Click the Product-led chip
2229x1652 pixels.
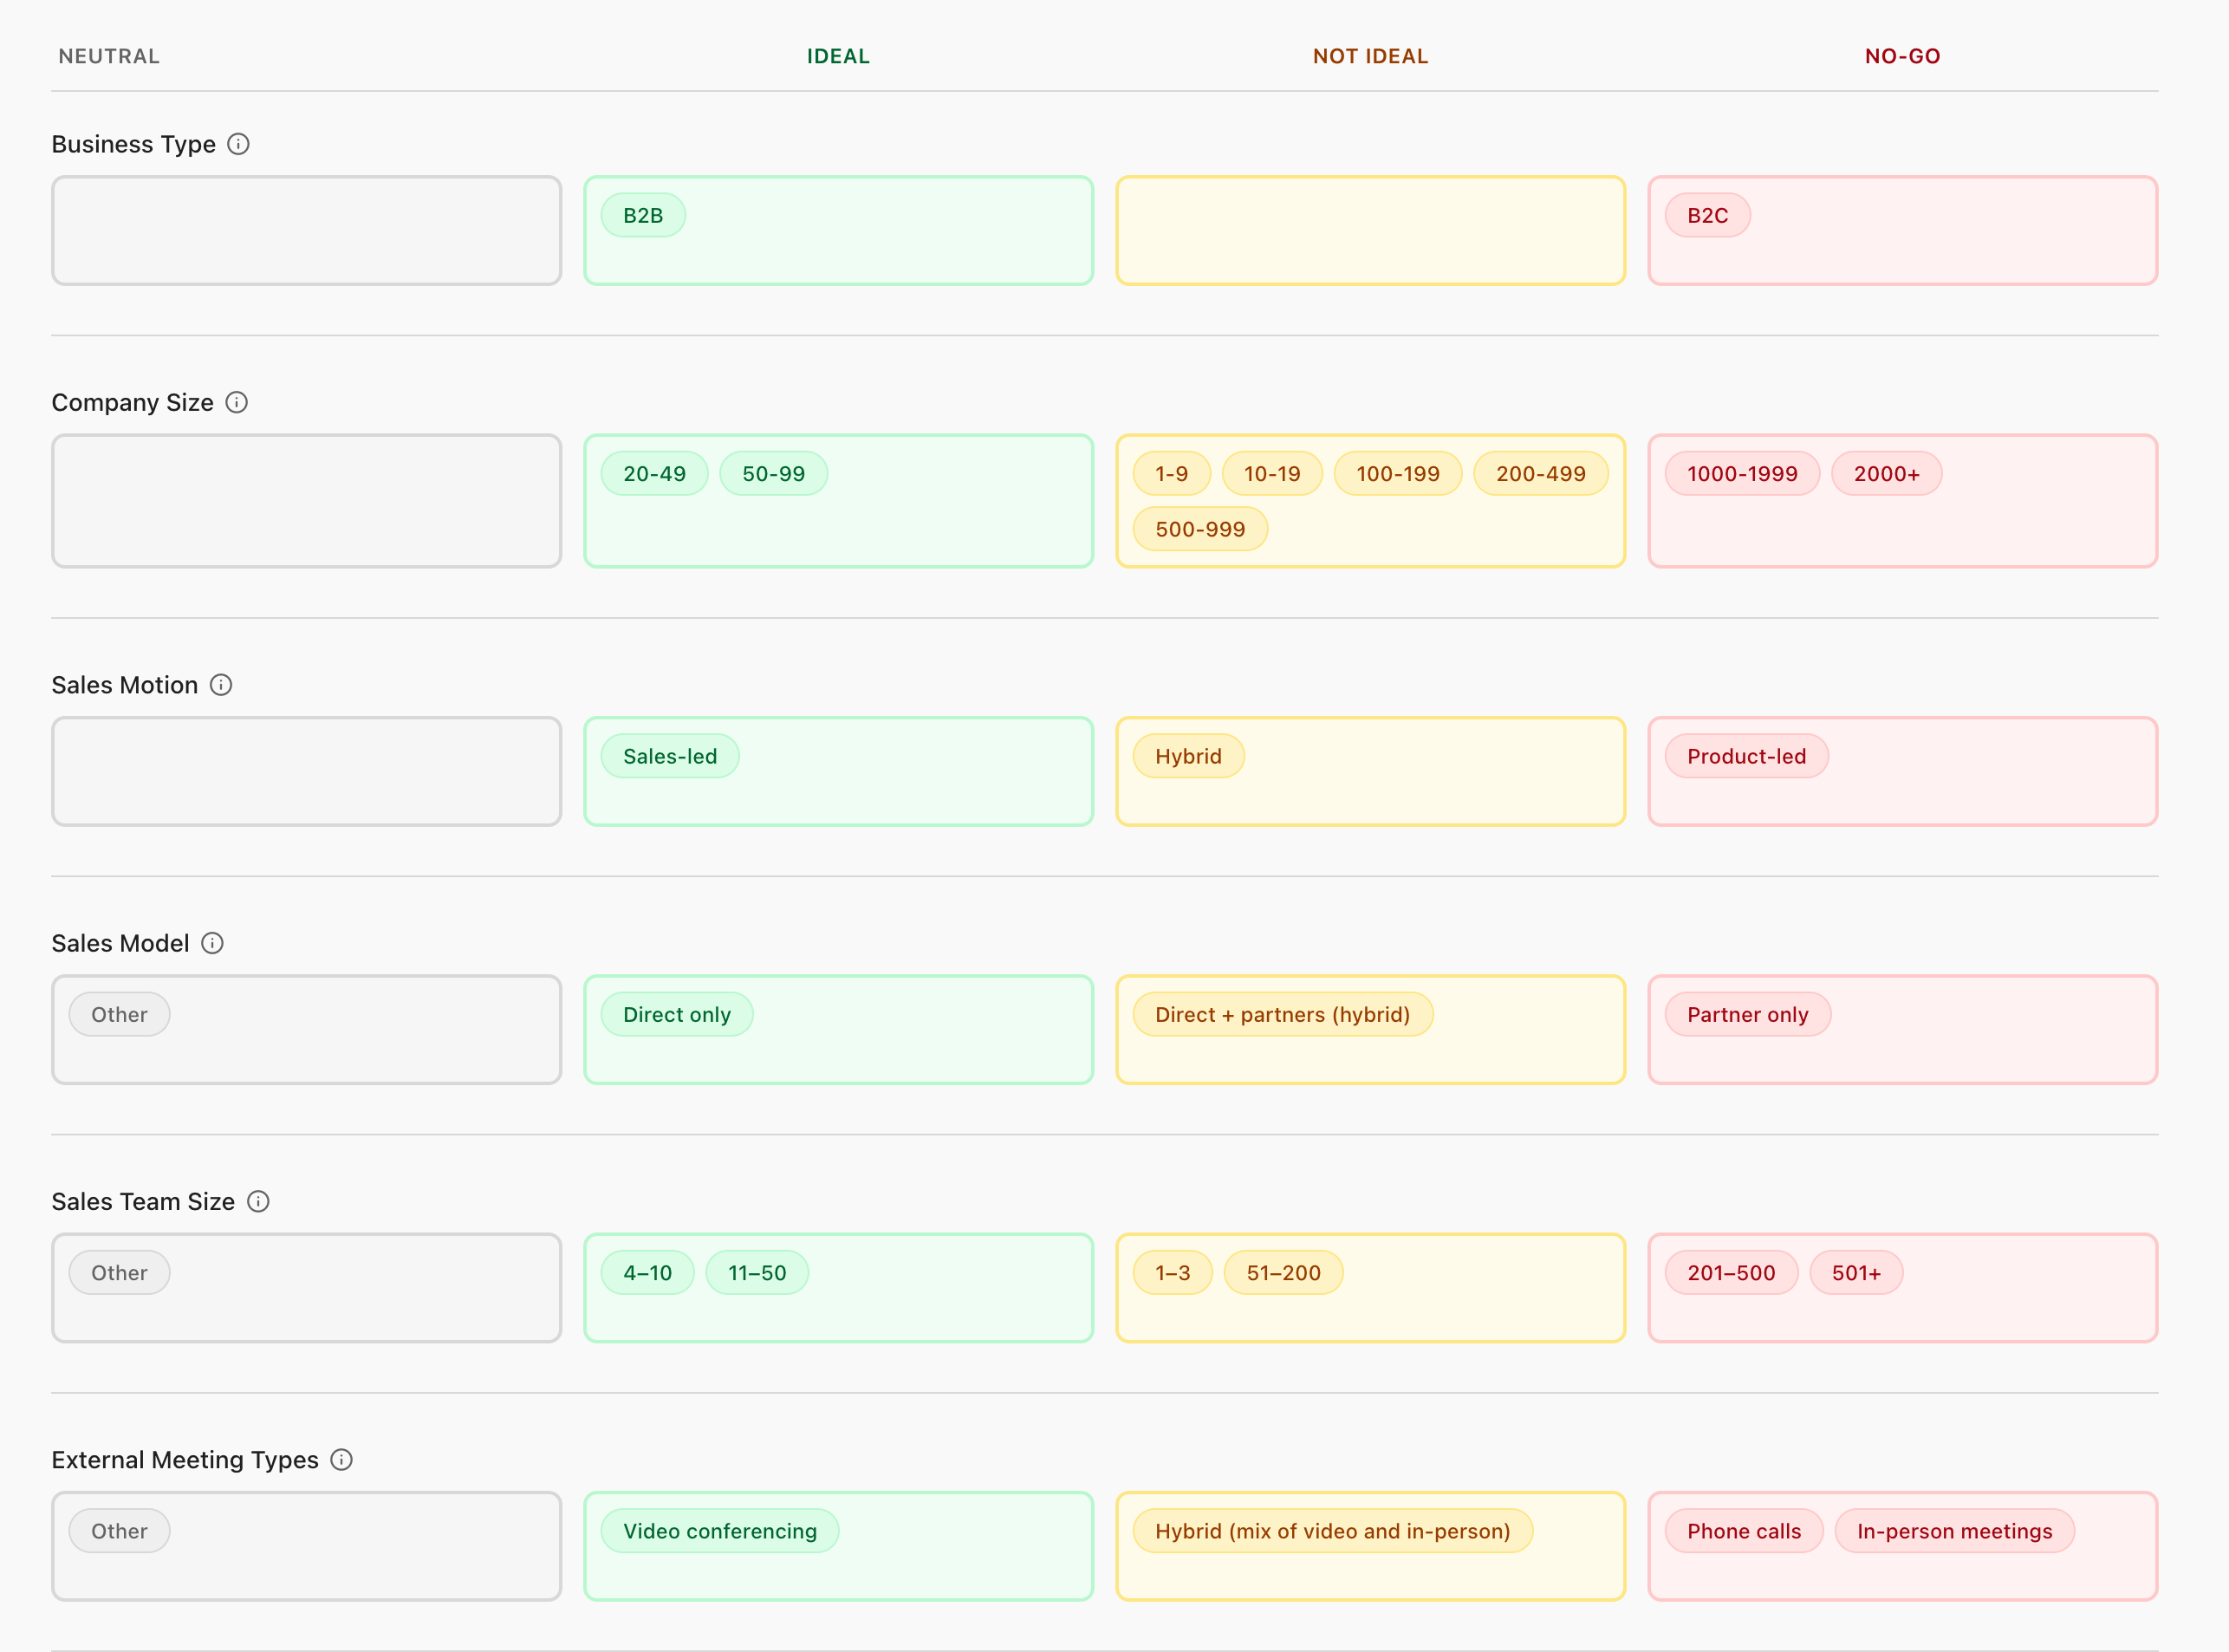pos(1746,756)
